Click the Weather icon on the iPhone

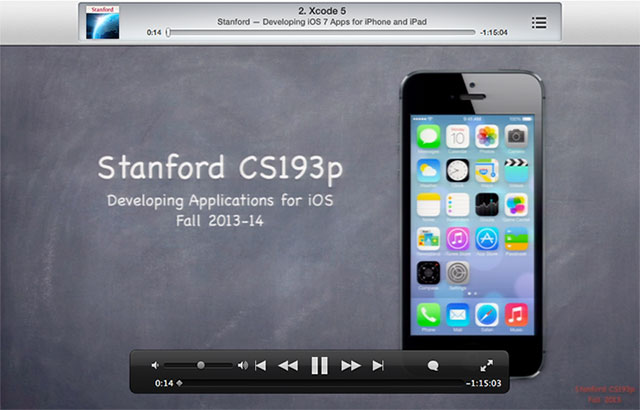[428, 171]
